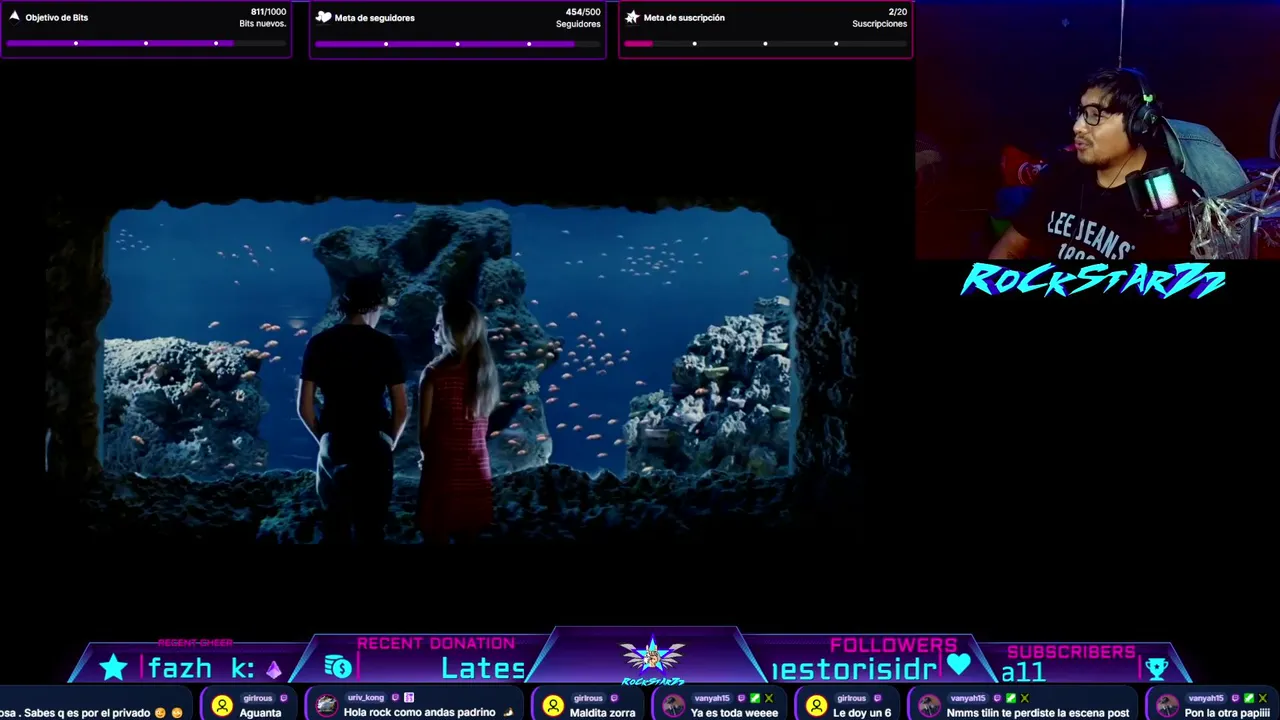
Task: Click the '2/20' subscriptions counter
Action: tap(898, 12)
